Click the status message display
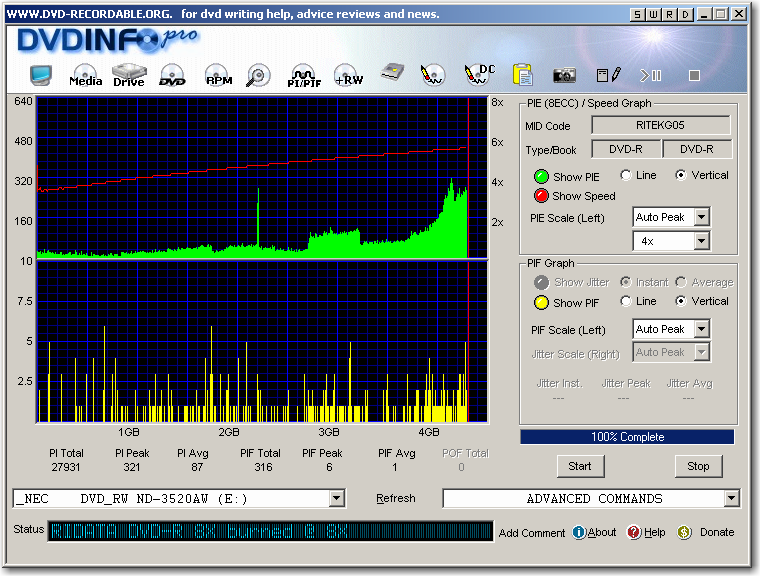This screenshot has height=576, width=760. point(270,531)
